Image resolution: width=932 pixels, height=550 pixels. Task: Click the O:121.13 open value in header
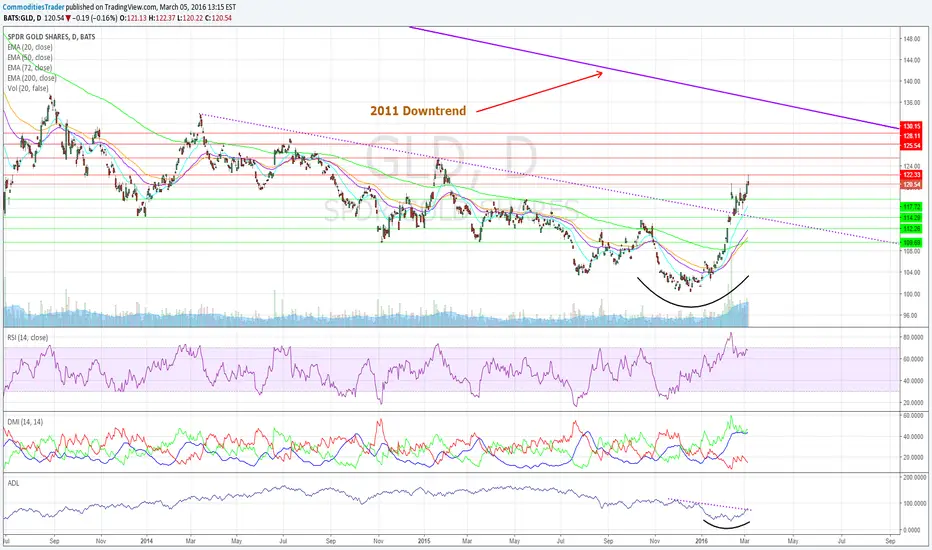[x=133, y=18]
